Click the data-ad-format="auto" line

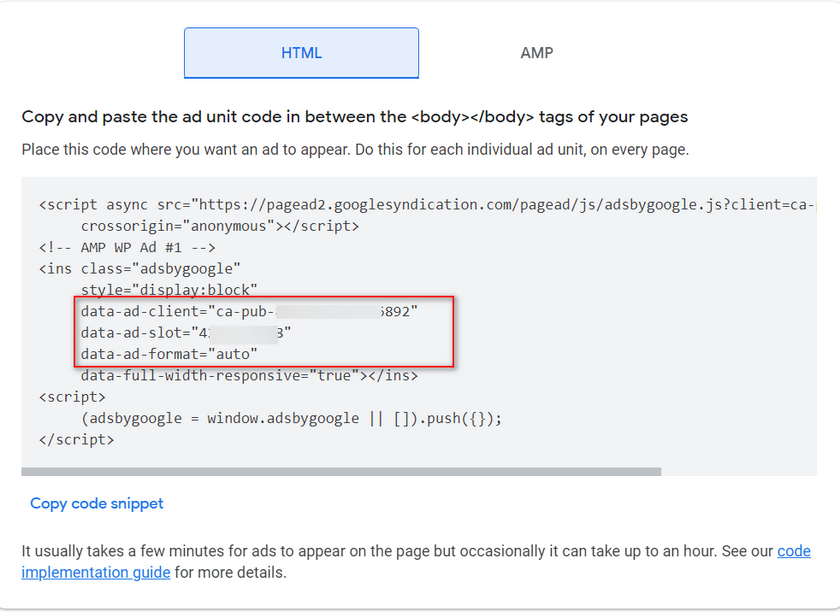[x=169, y=354]
